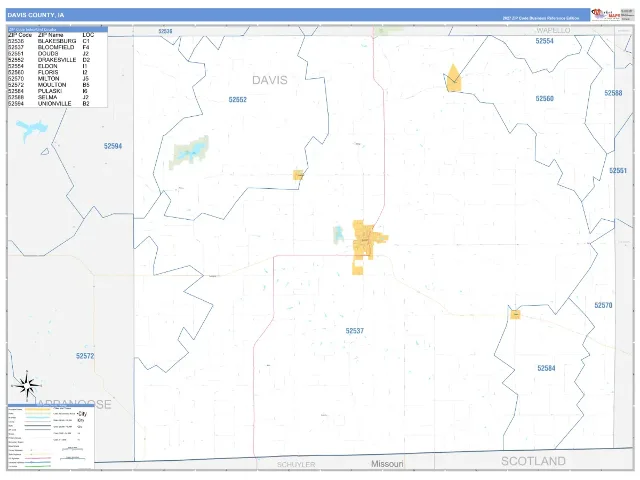Screen dimensions: 640x480
Task: Click the 52537 ZIP label on the map
Action: click(354, 331)
